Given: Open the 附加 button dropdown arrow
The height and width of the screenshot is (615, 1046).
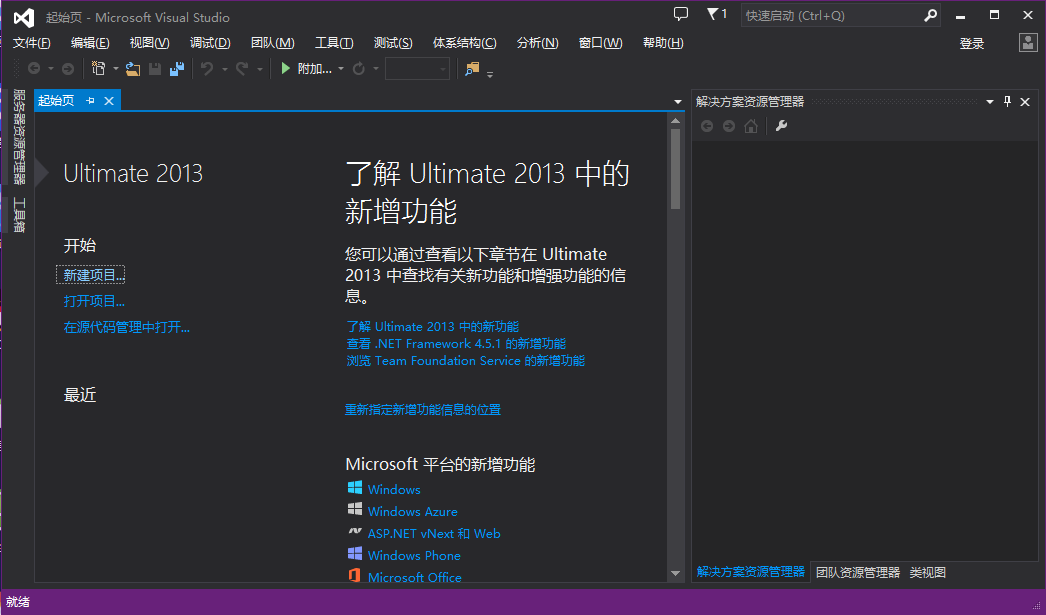Looking at the screenshot, I should click(341, 69).
